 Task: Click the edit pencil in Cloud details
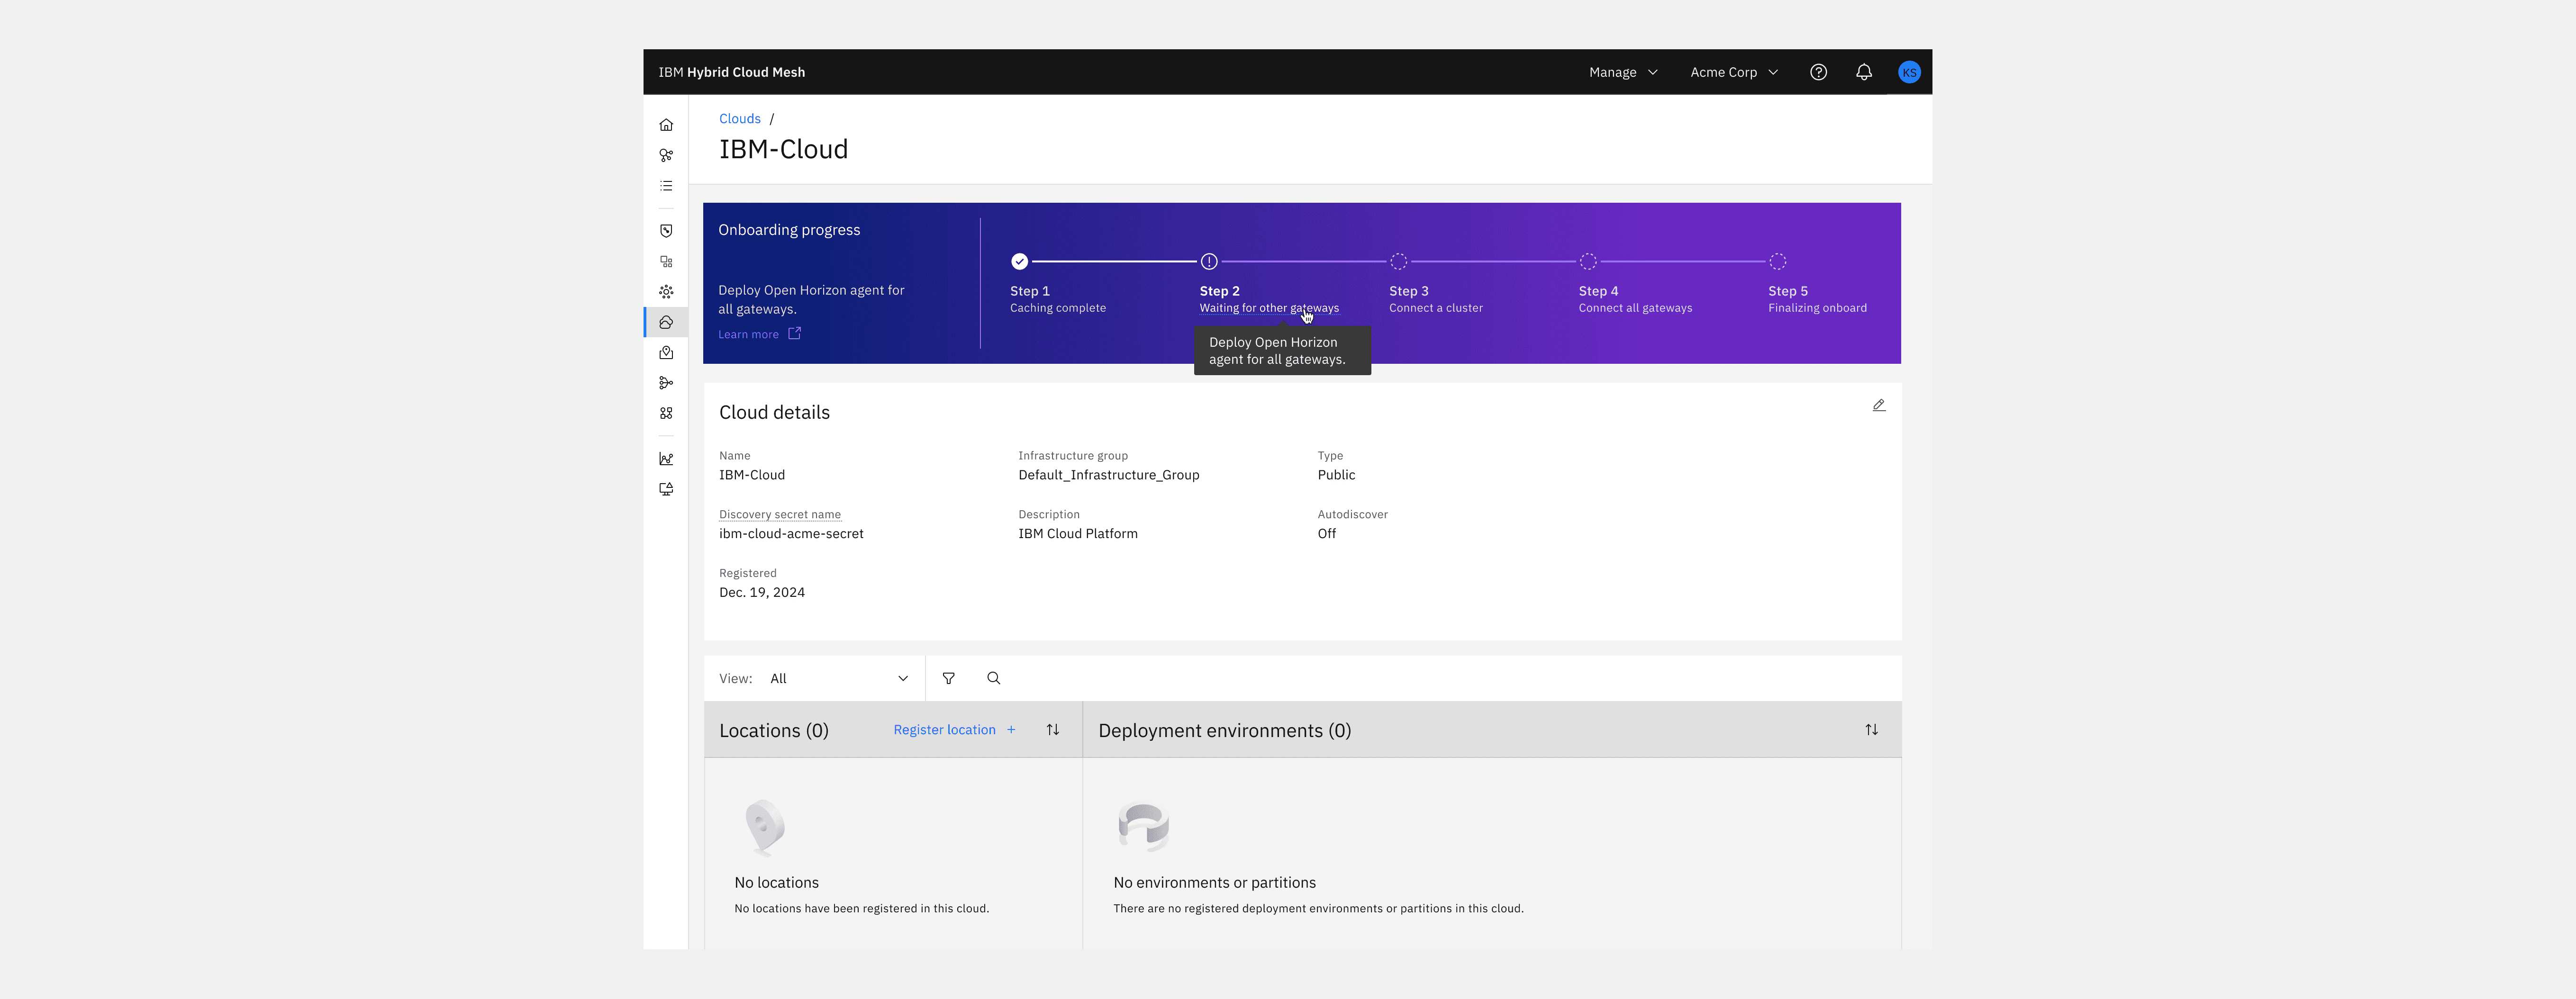(1879, 405)
